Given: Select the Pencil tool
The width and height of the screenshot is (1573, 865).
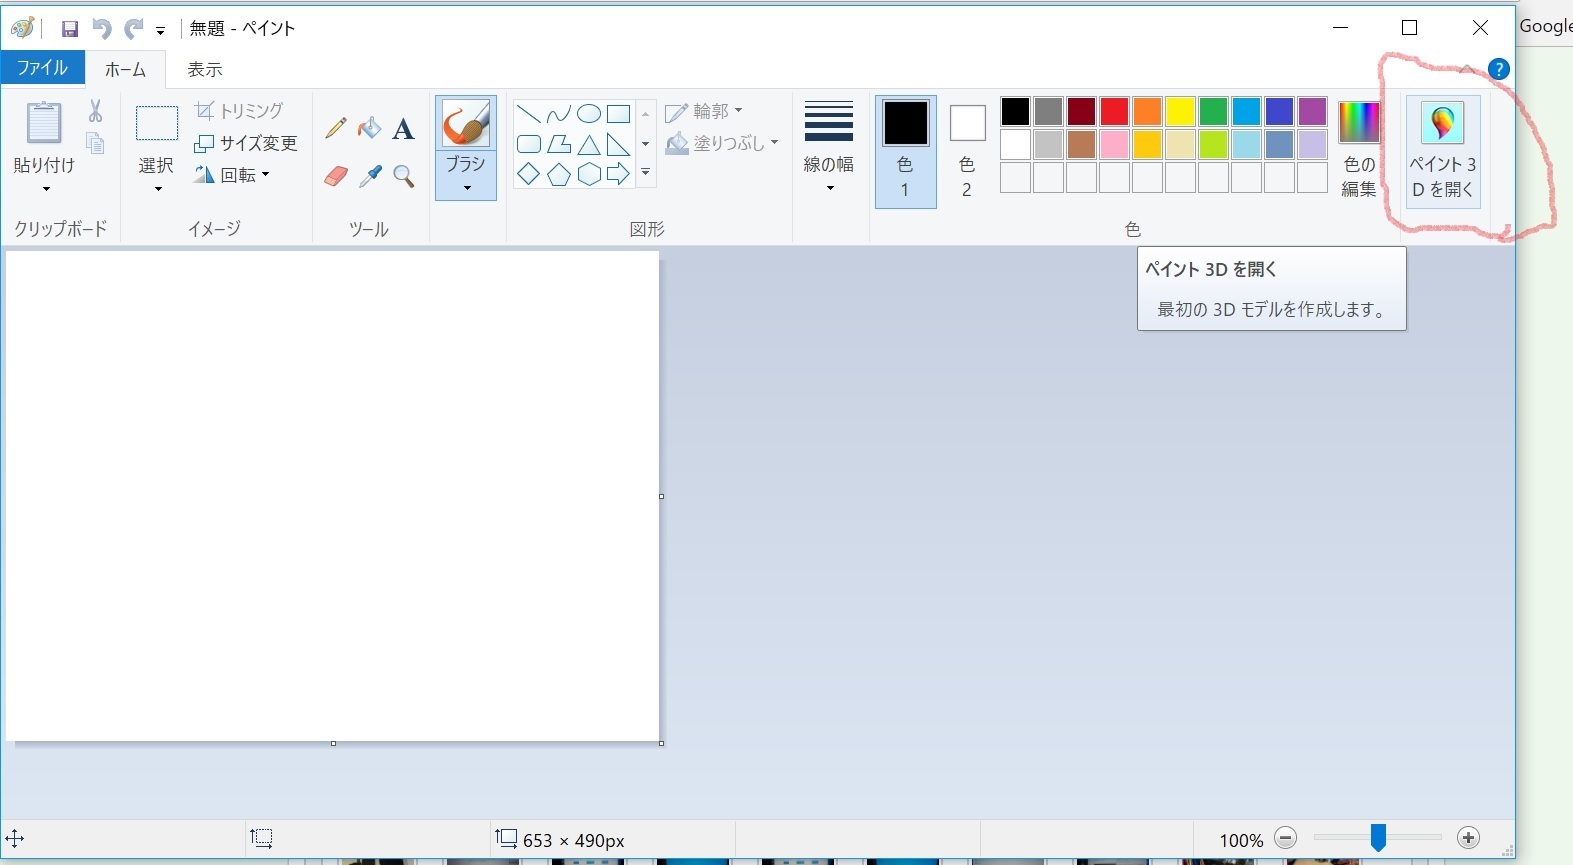Looking at the screenshot, I should (x=336, y=128).
